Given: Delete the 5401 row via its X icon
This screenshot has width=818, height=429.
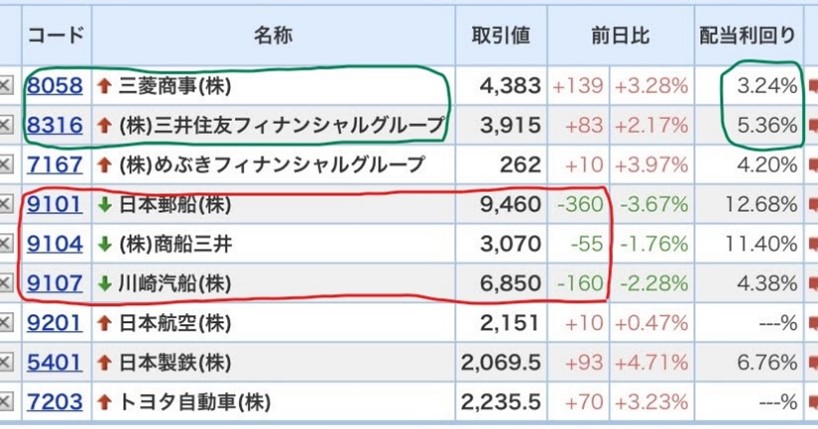Looking at the screenshot, I should tap(5, 363).
